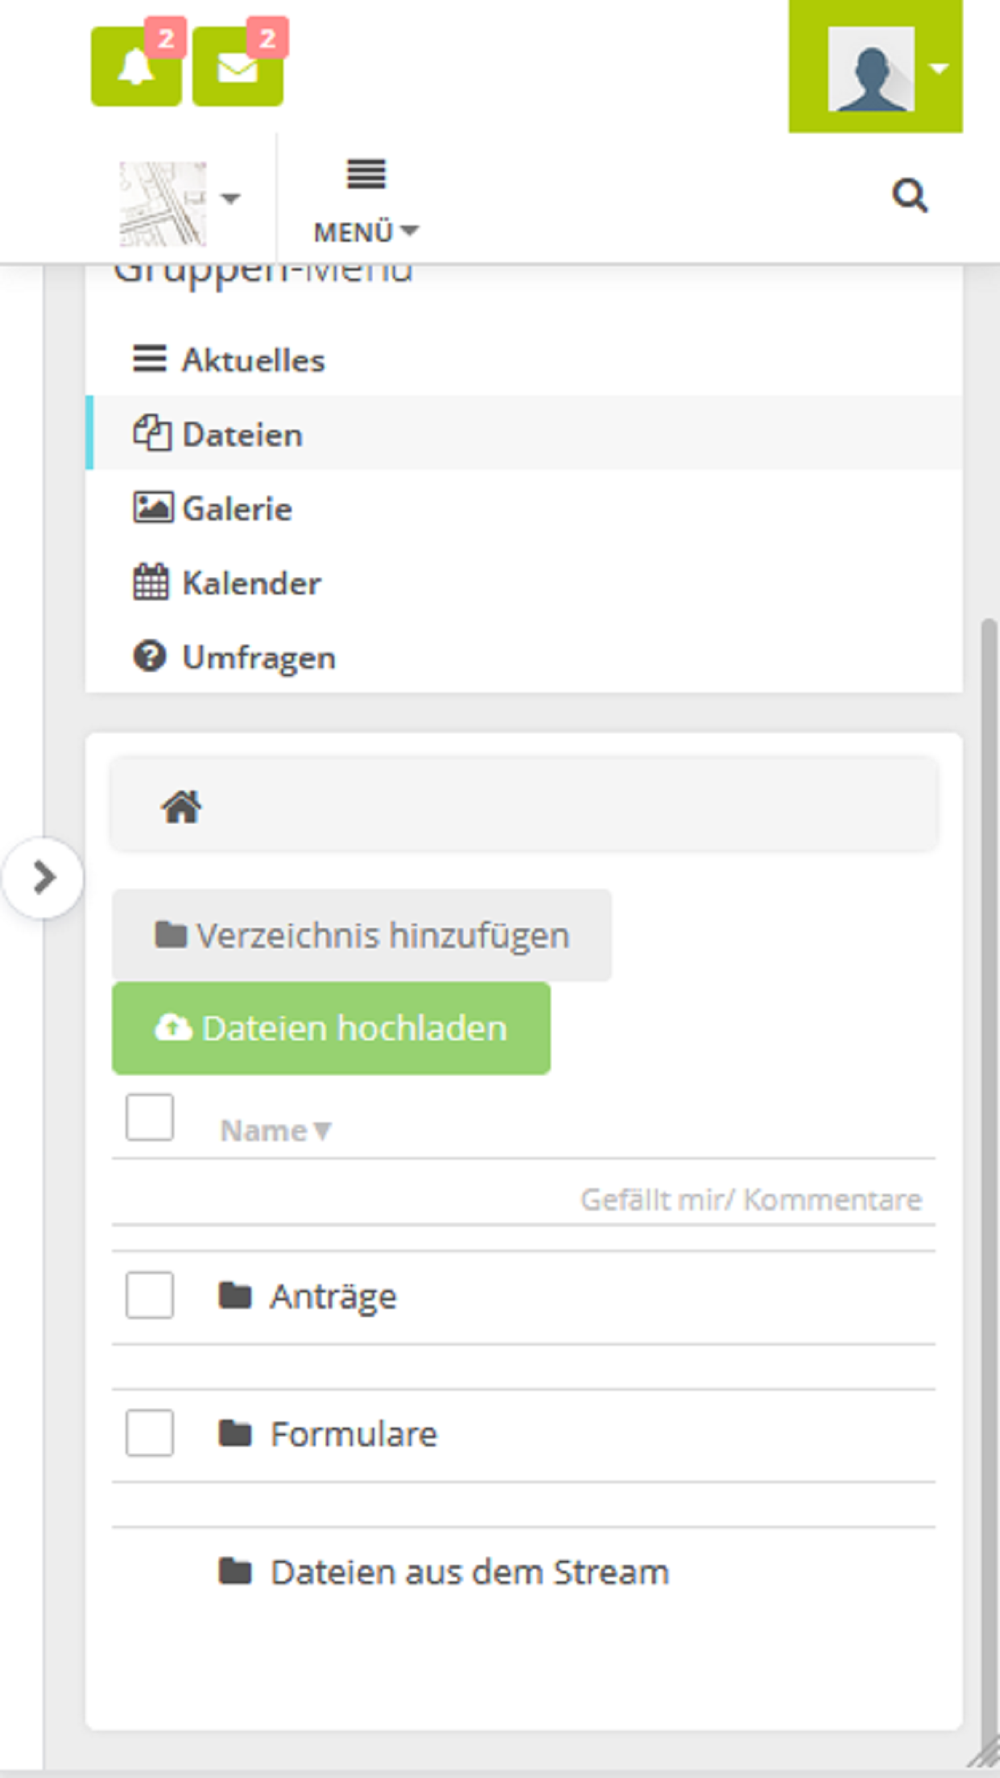Open Aktuelles in the group menu
Viewport: 1000px width, 1778px height.
click(524, 360)
